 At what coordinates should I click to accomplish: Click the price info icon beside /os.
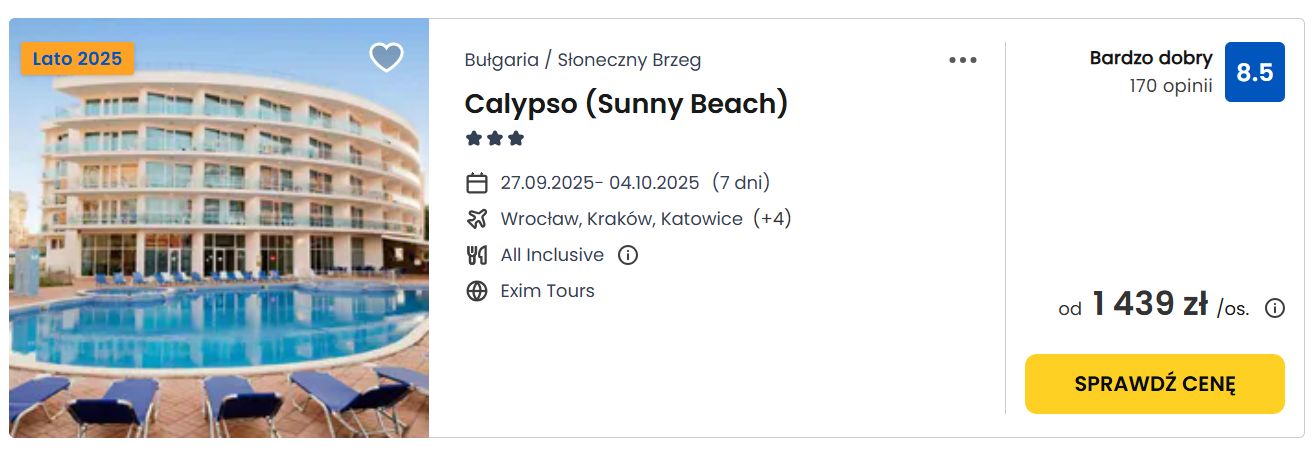point(1275,308)
